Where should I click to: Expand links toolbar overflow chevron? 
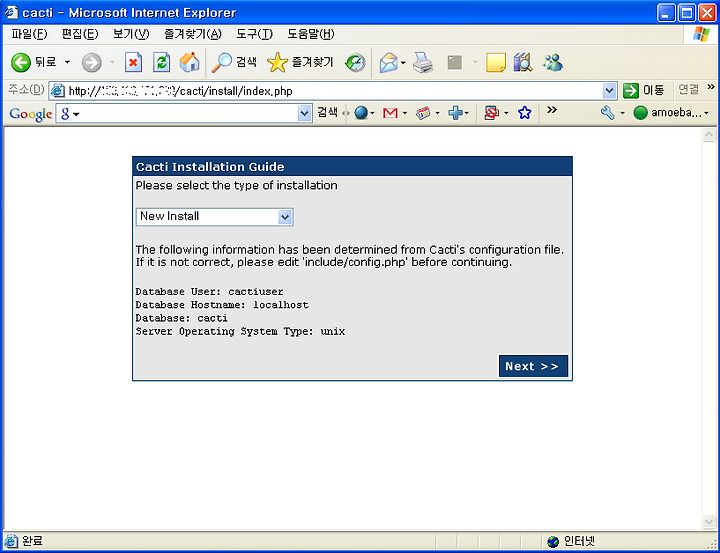pos(711,87)
